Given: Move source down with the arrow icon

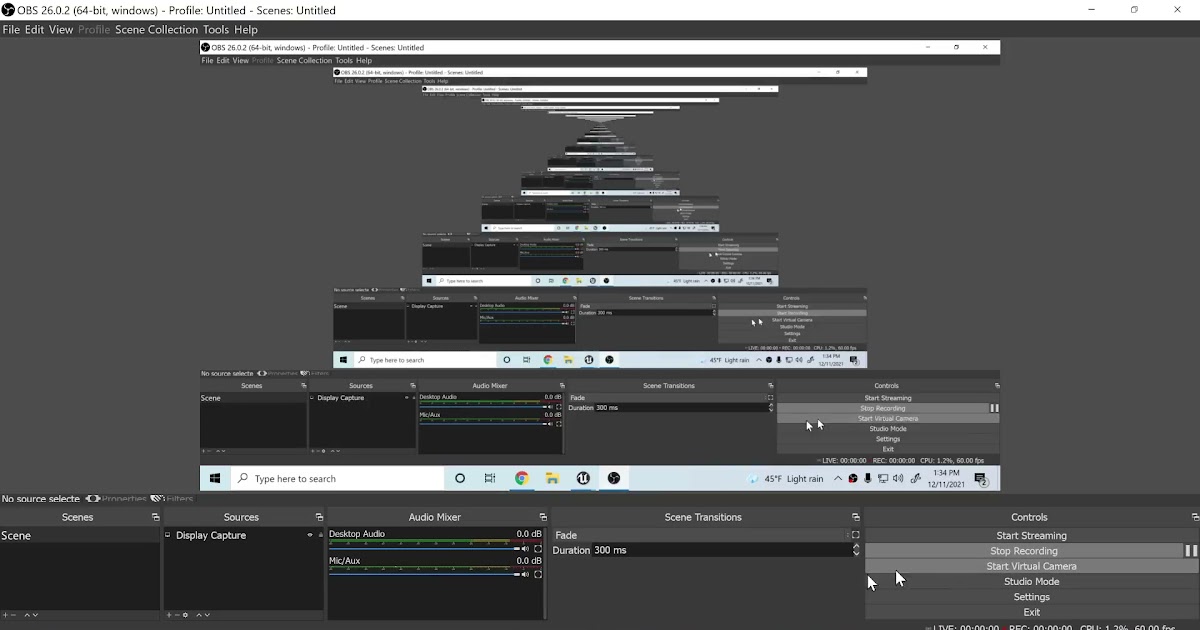Looking at the screenshot, I should (x=208, y=615).
